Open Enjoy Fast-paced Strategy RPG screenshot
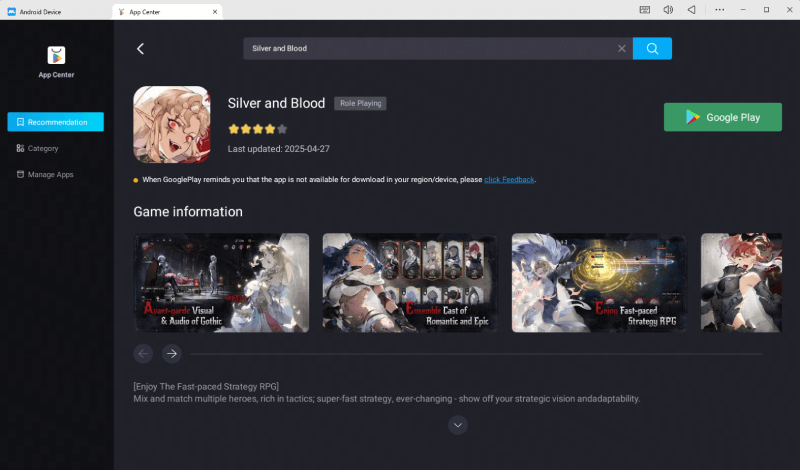800x470 pixels. click(599, 283)
